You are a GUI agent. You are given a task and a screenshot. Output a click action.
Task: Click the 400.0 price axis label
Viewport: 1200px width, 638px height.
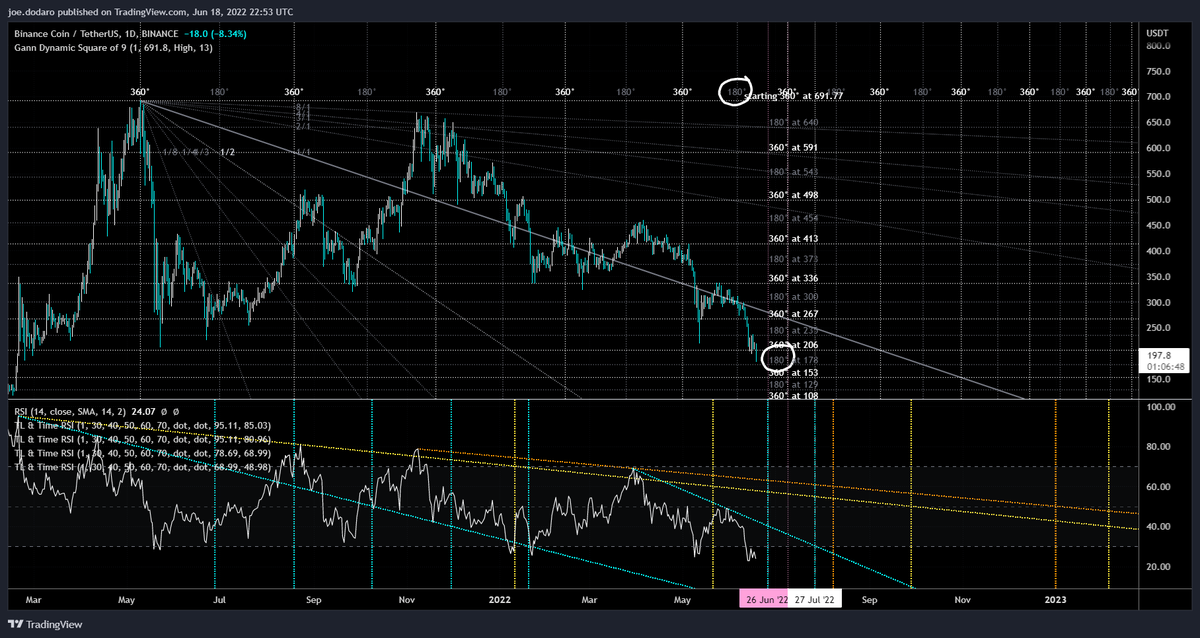click(1157, 251)
